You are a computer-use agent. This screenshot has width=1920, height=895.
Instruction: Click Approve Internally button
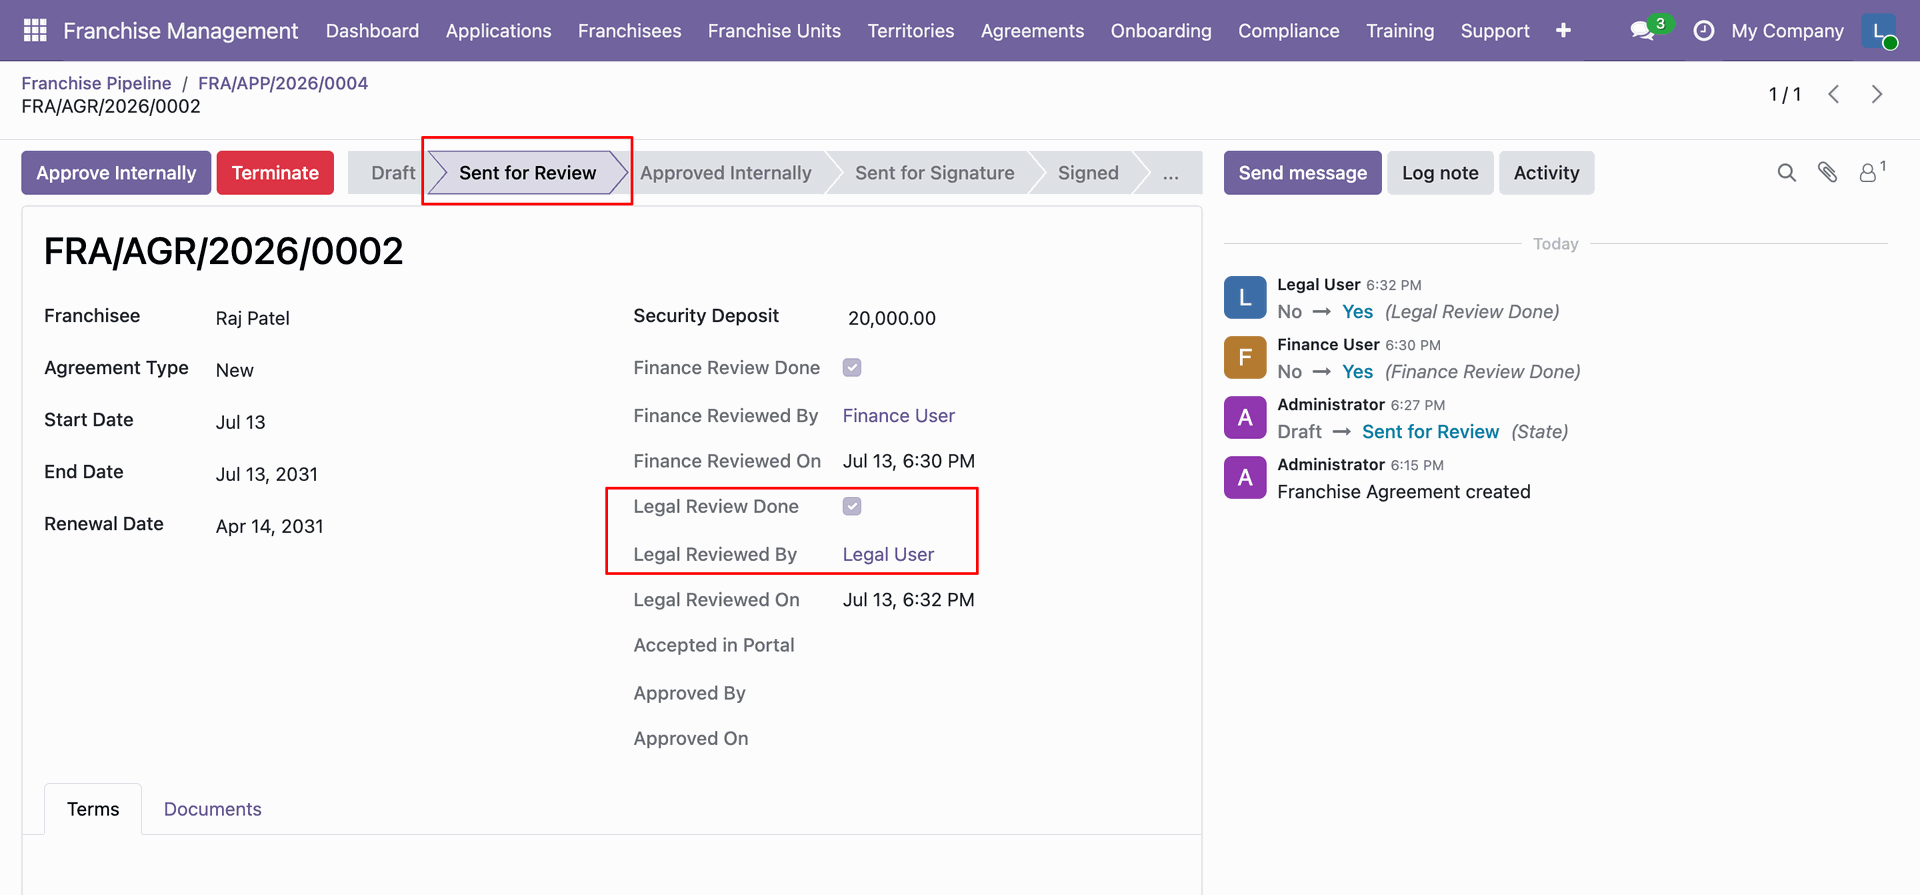pyautogui.click(x=116, y=173)
